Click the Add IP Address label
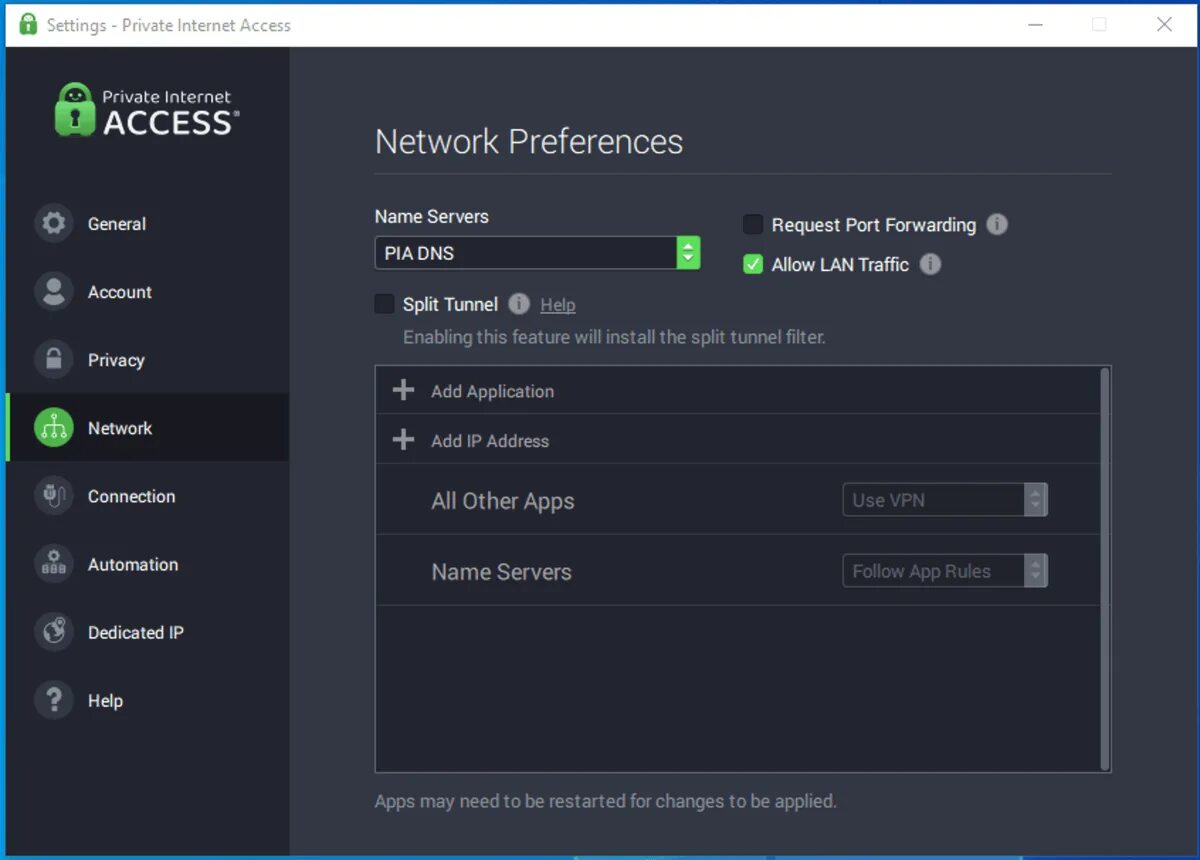Viewport: 1200px width, 860px height. pyautogui.click(x=490, y=441)
